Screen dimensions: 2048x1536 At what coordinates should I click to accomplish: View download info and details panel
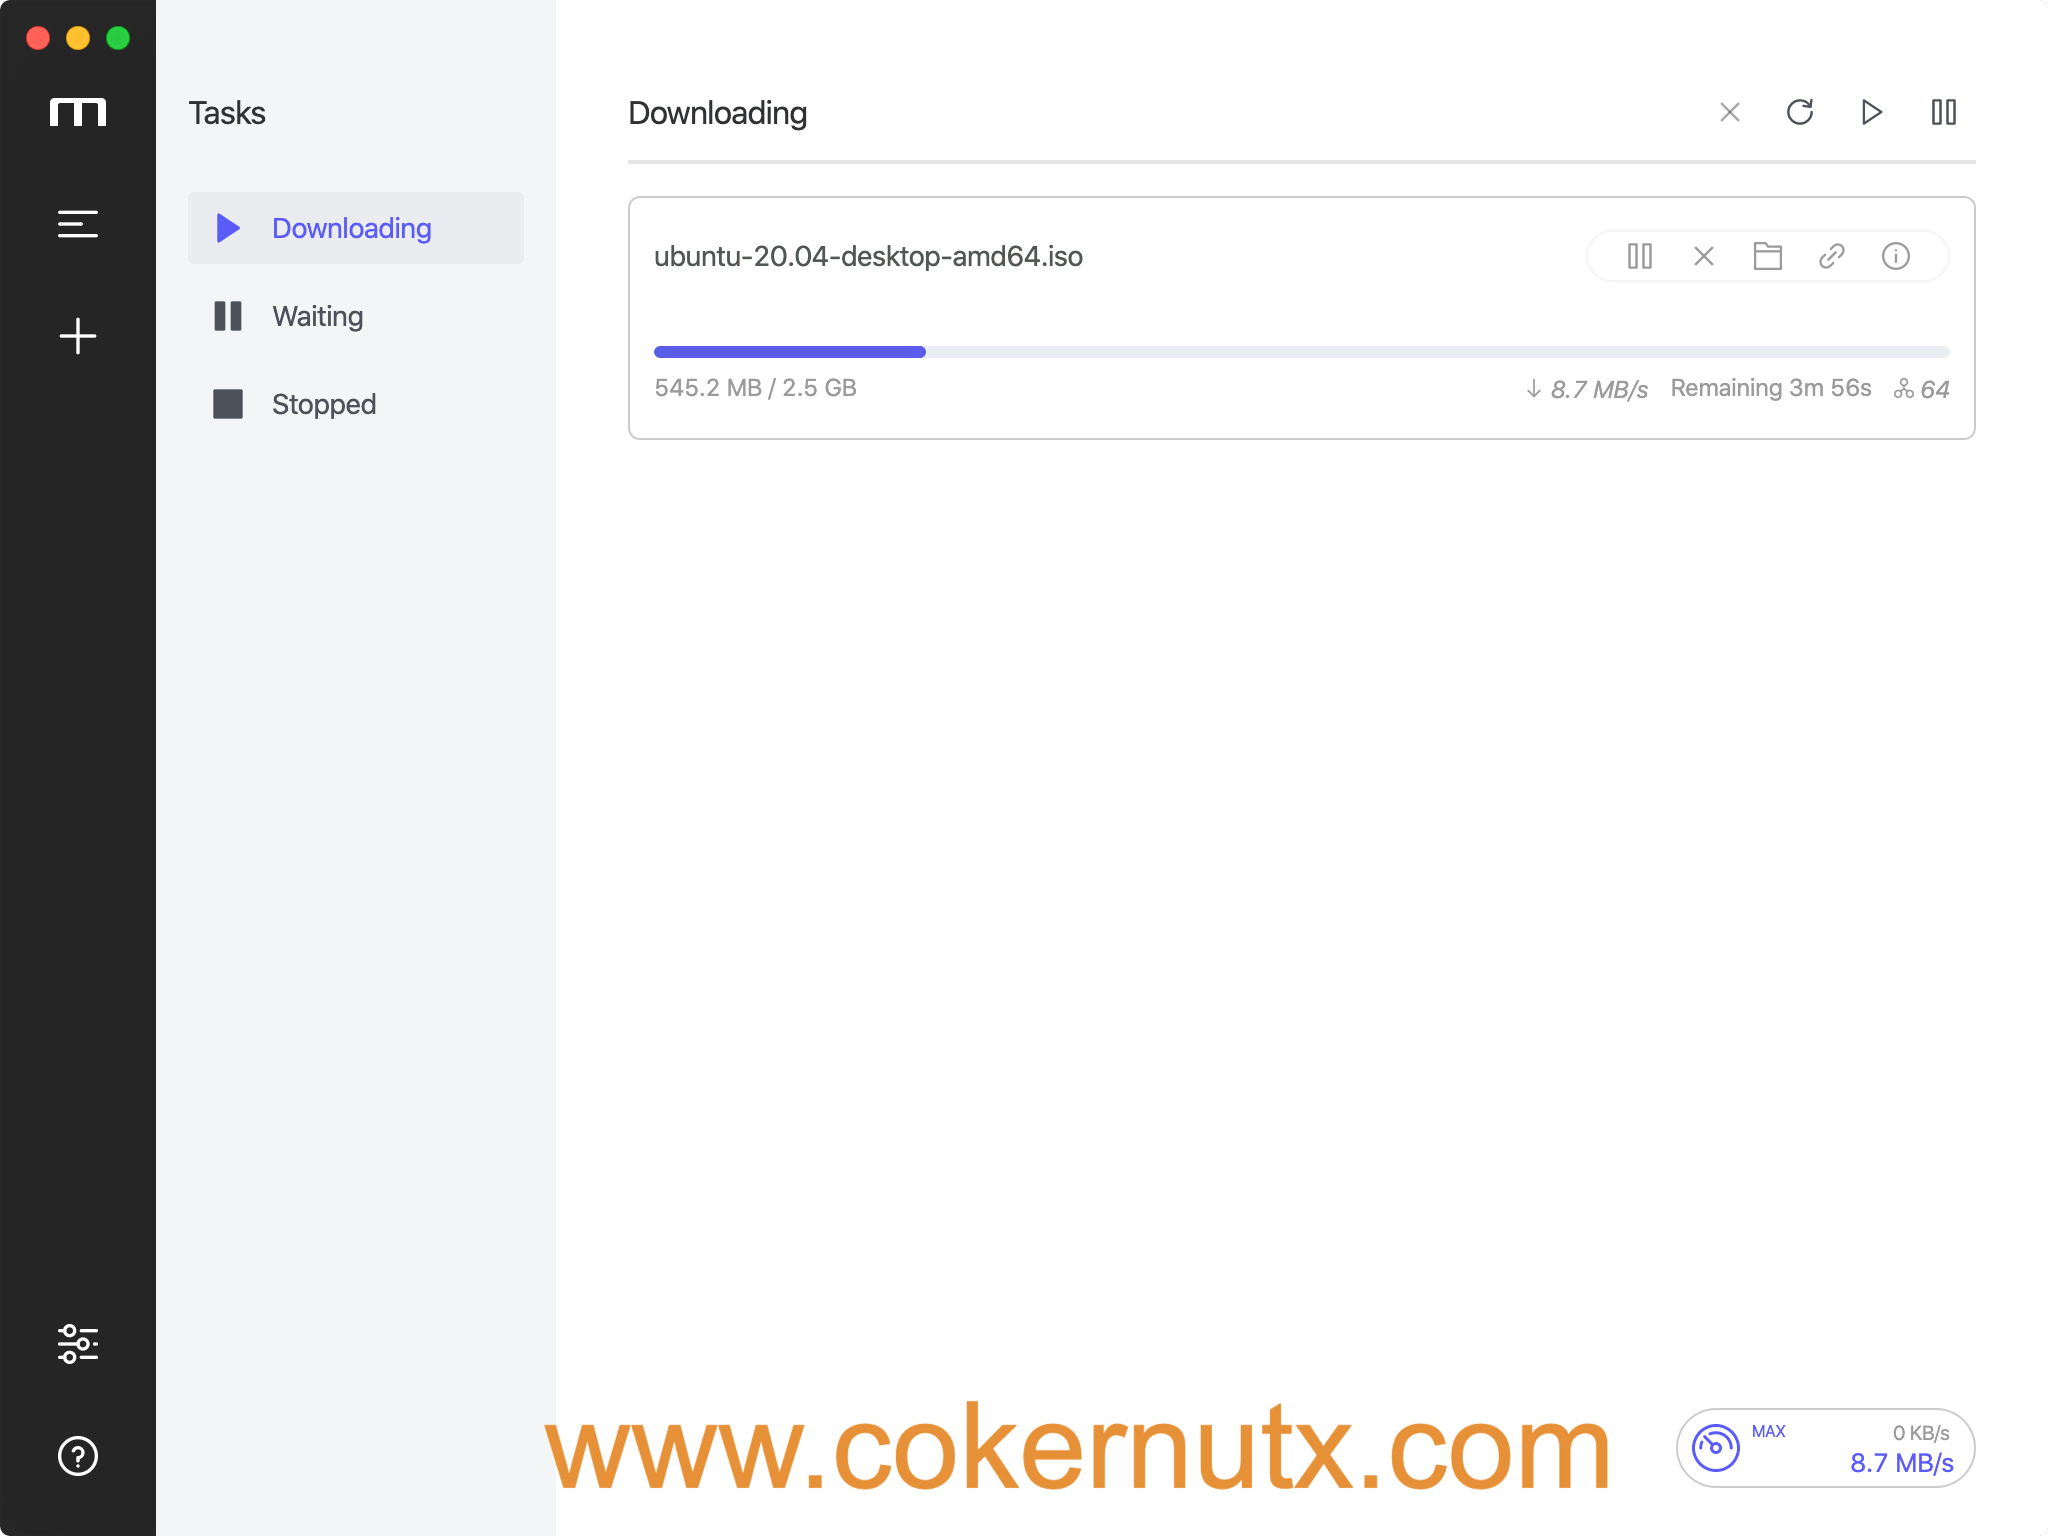tap(1896, 257)
